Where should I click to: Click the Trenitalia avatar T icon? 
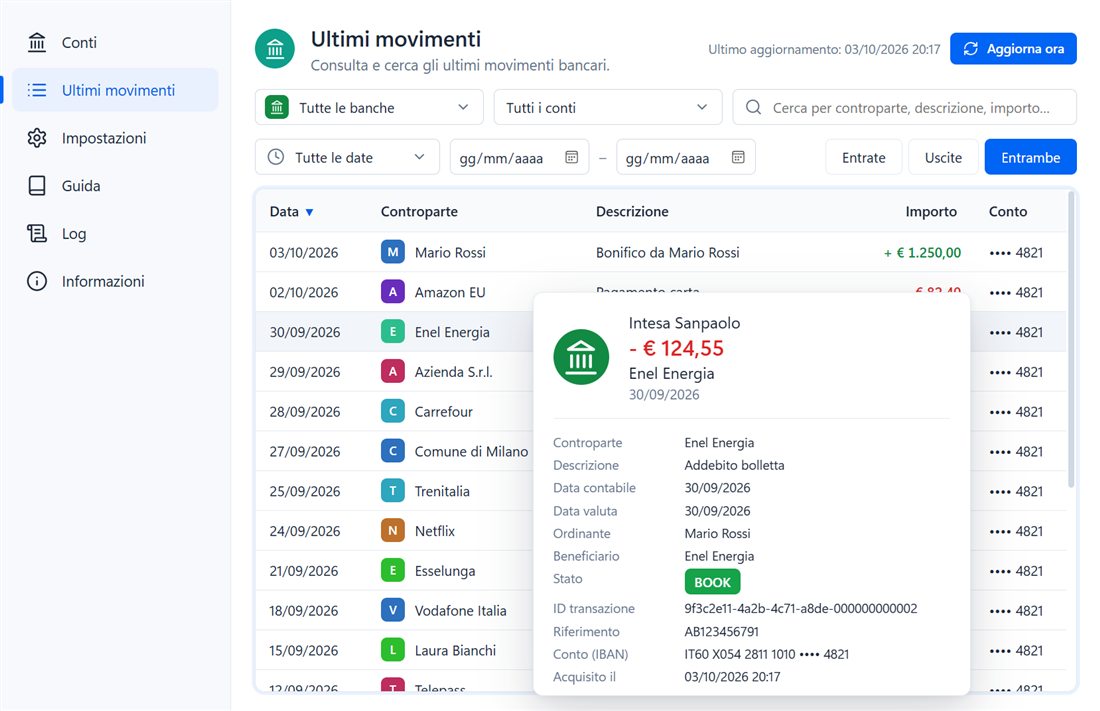(x=393, y=491)
